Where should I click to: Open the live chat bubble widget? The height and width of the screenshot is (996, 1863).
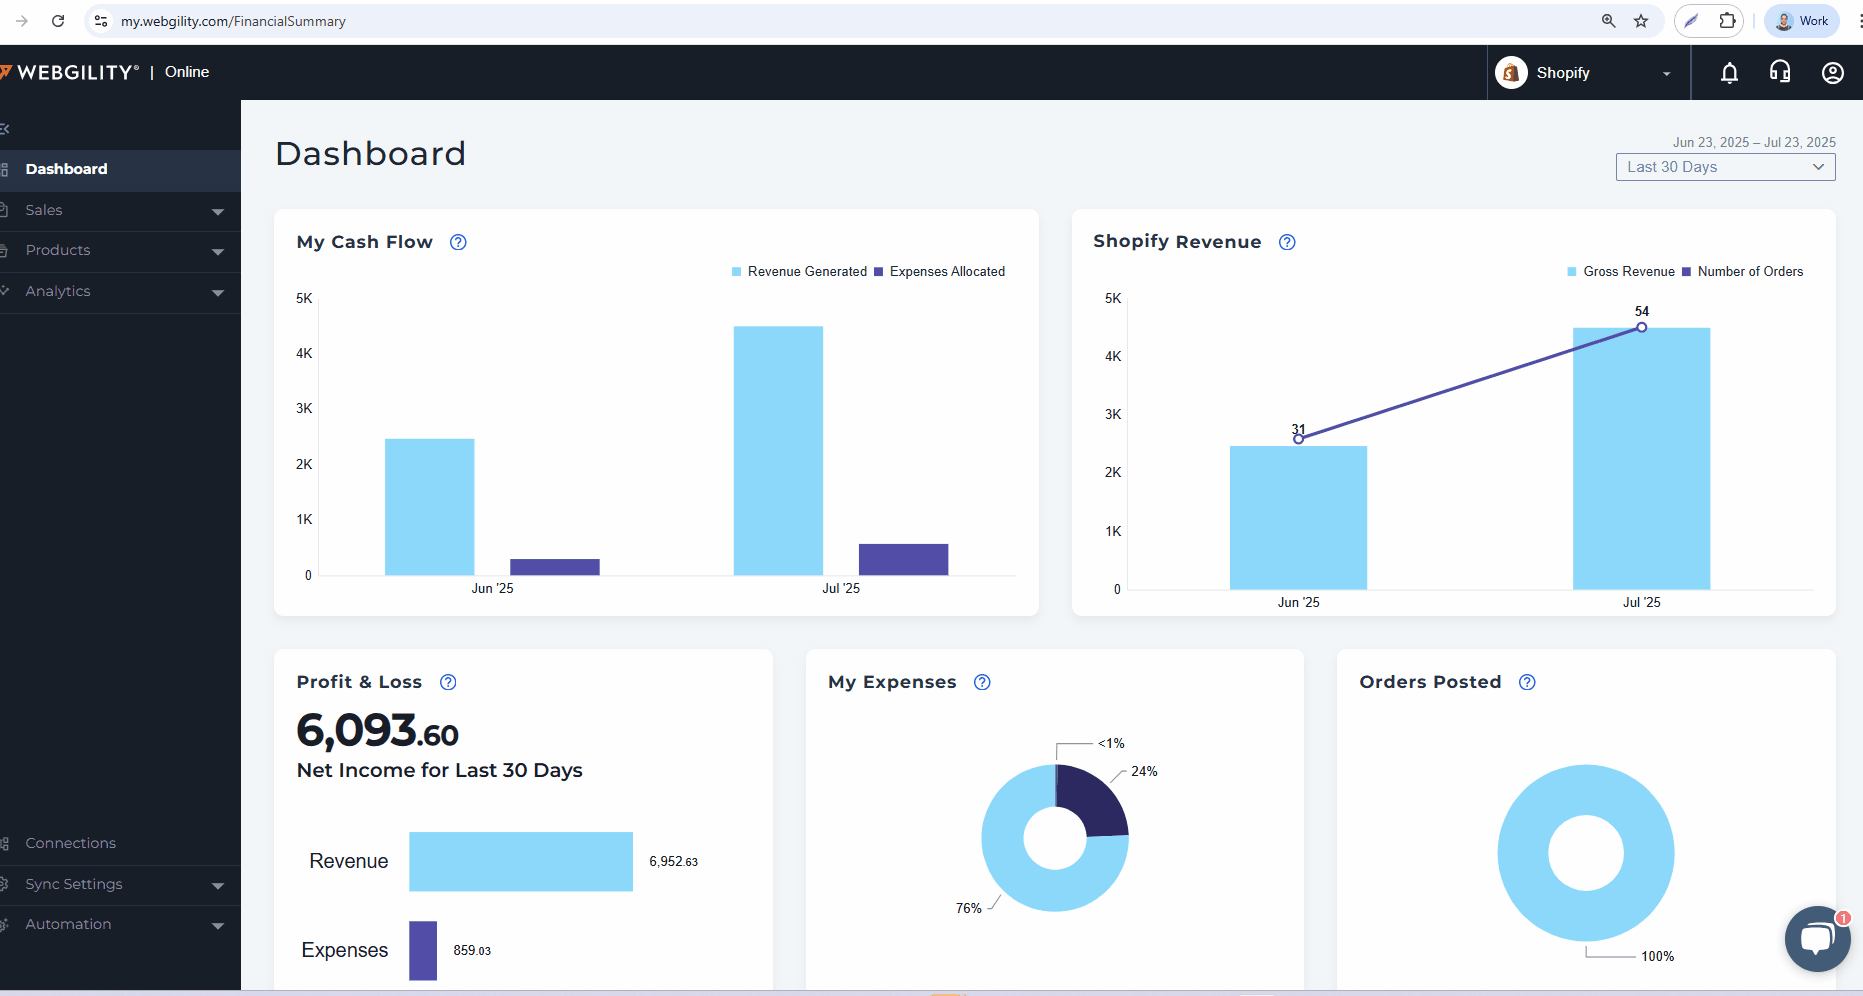(x=1816, y=938)
